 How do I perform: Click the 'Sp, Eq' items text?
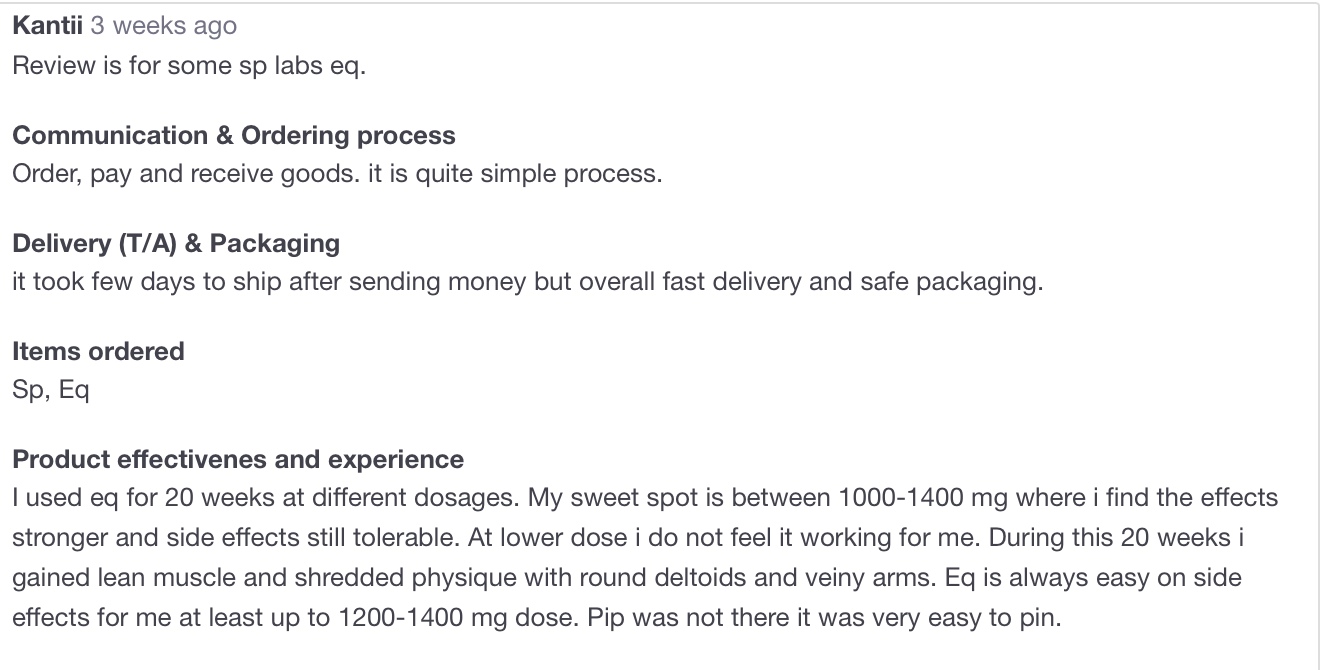[x=51, y=389]
